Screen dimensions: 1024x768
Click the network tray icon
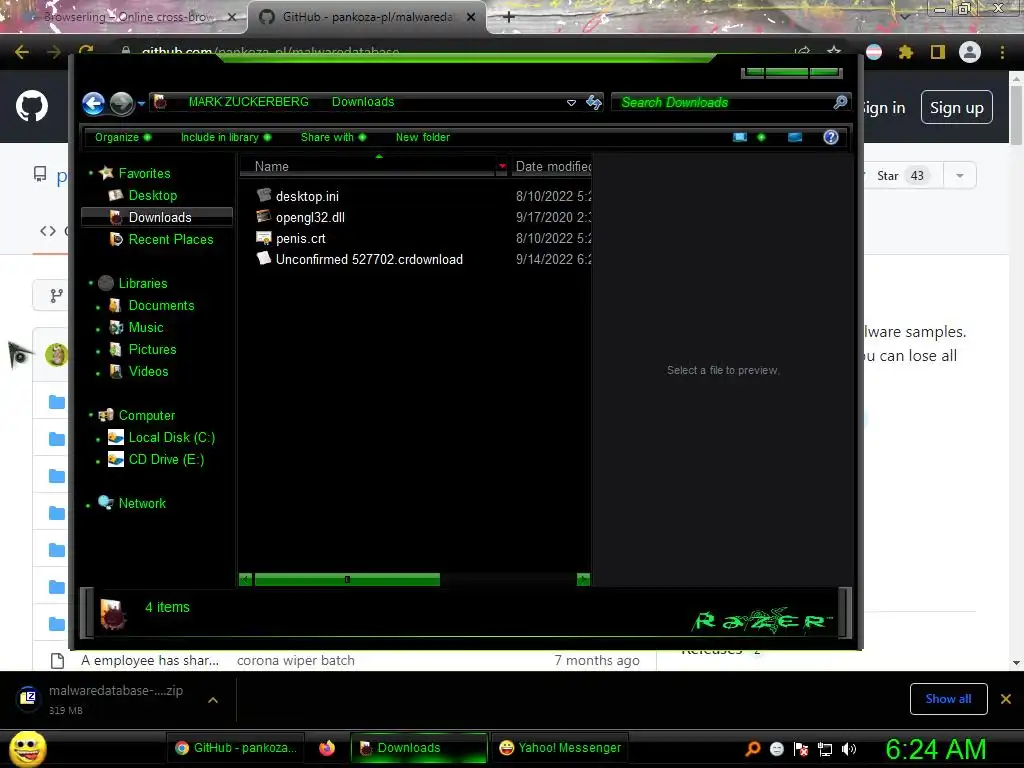click(x=825, y=749)
